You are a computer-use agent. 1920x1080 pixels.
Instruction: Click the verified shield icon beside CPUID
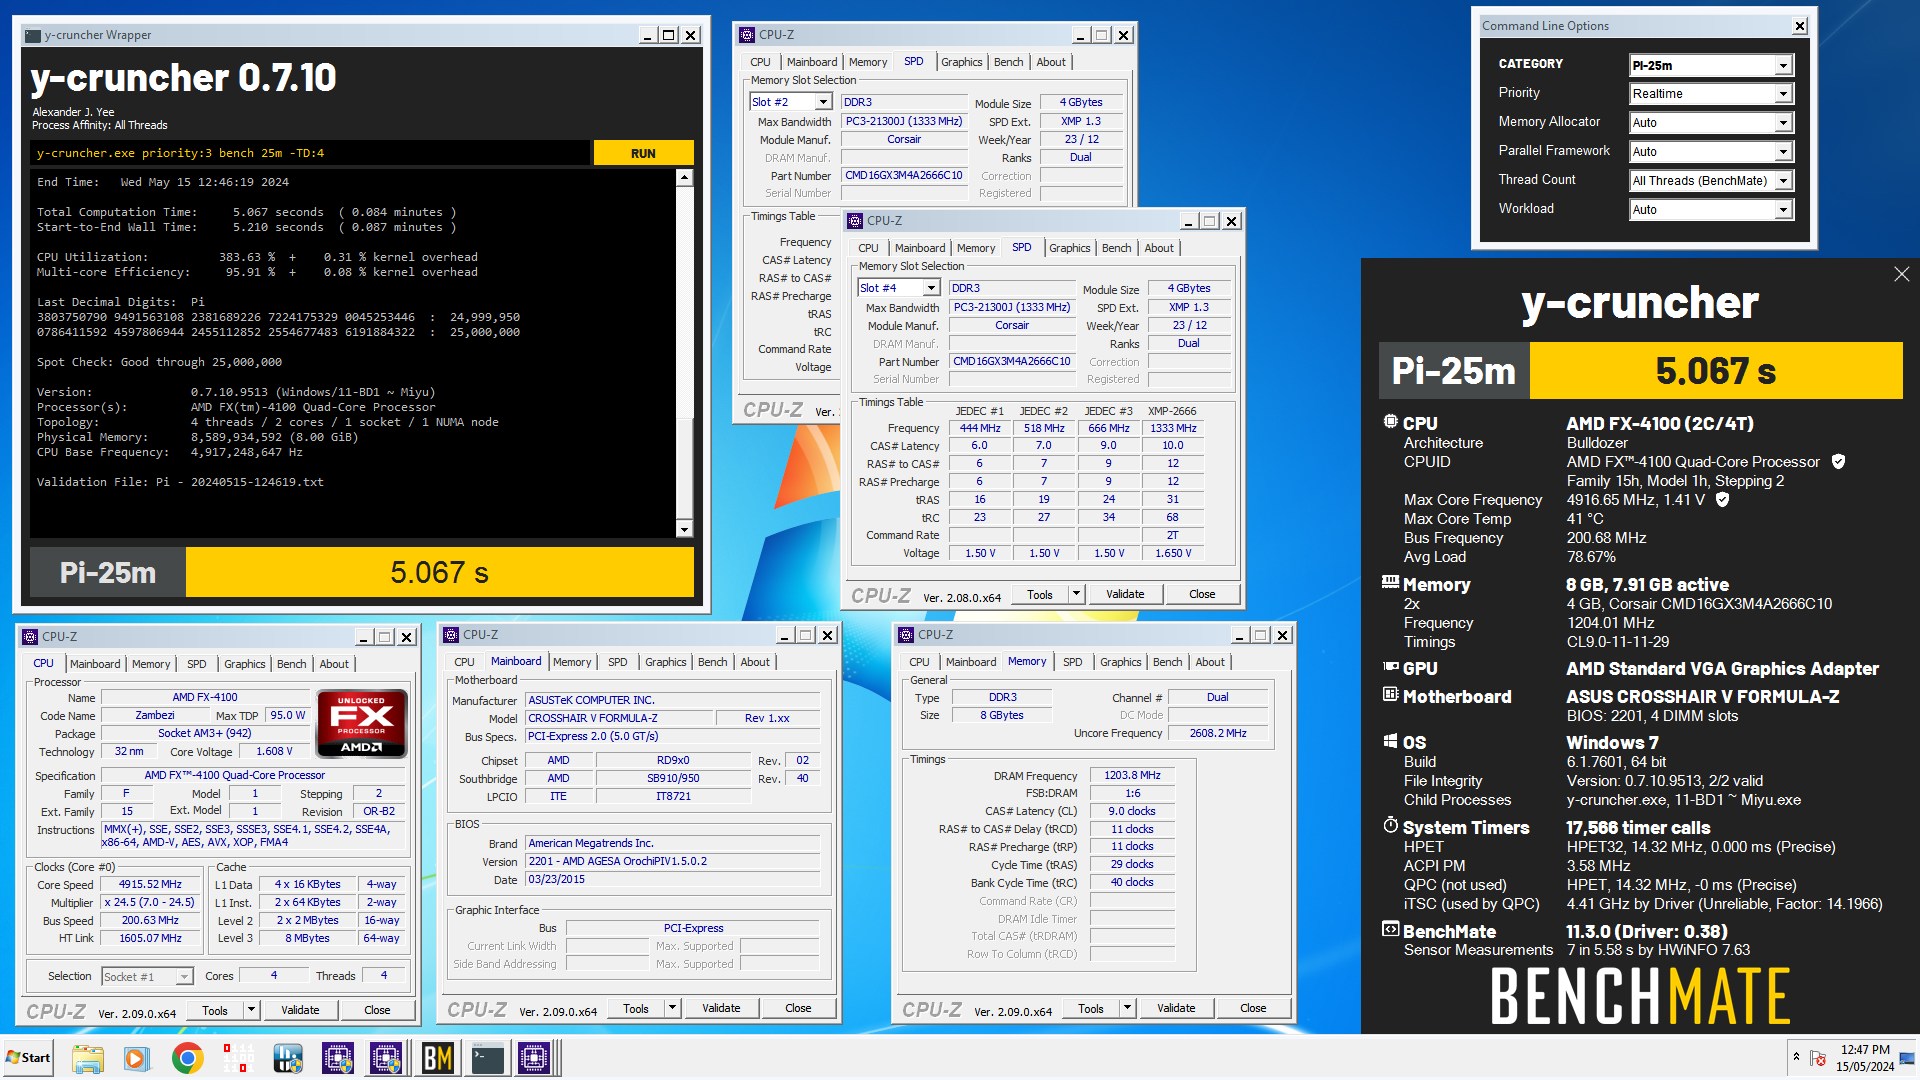coord(1838,462)
